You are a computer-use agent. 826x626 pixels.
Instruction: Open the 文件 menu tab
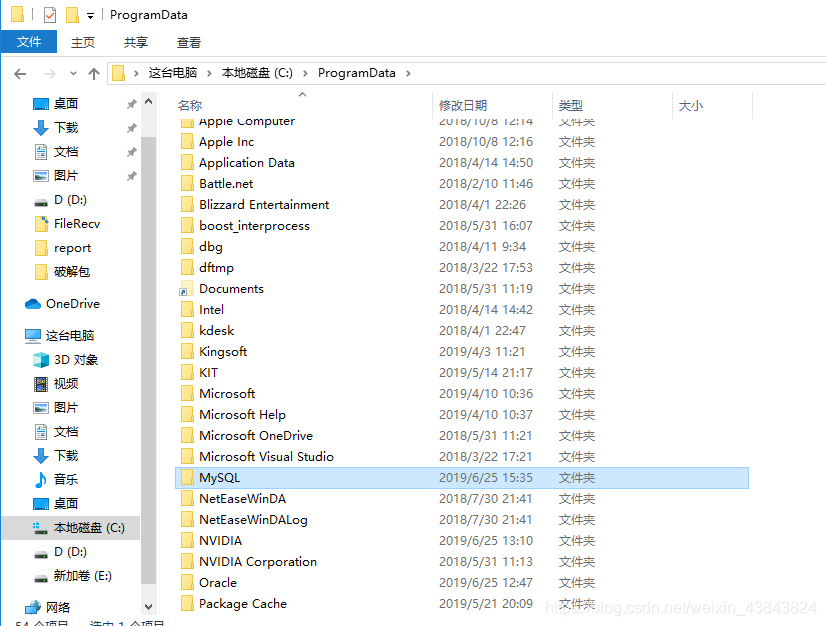pos(29,42)
